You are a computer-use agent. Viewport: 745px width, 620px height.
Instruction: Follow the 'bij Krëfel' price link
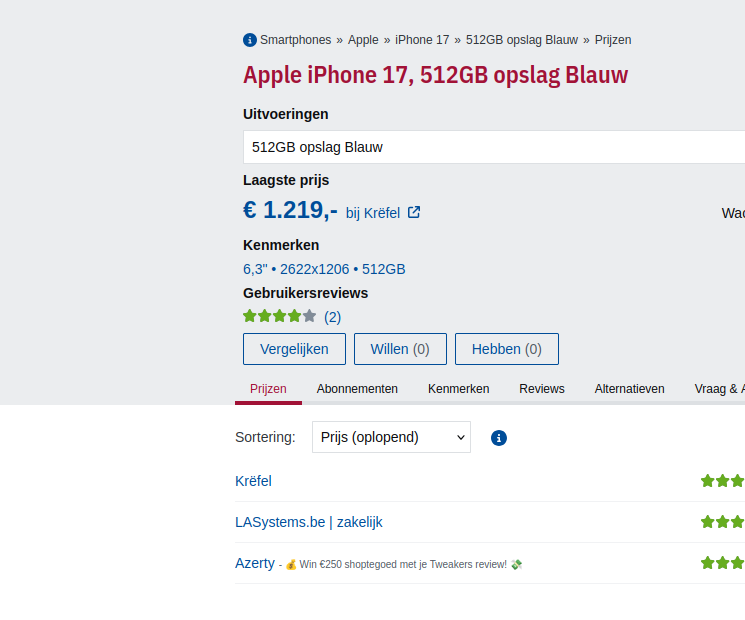[373, 213]
